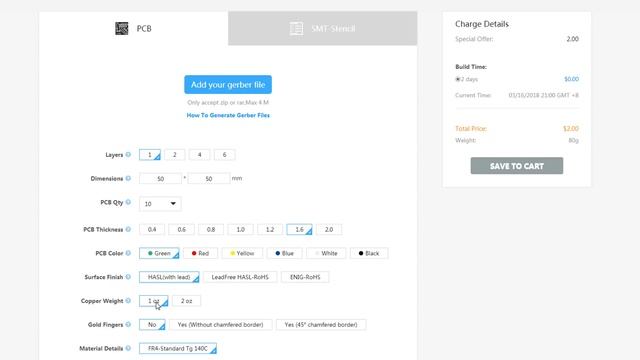Select 0.6 PCB thickness
The width and height of the screenshot is (640, 360).
pyautogui.click(x=182, y=229)
